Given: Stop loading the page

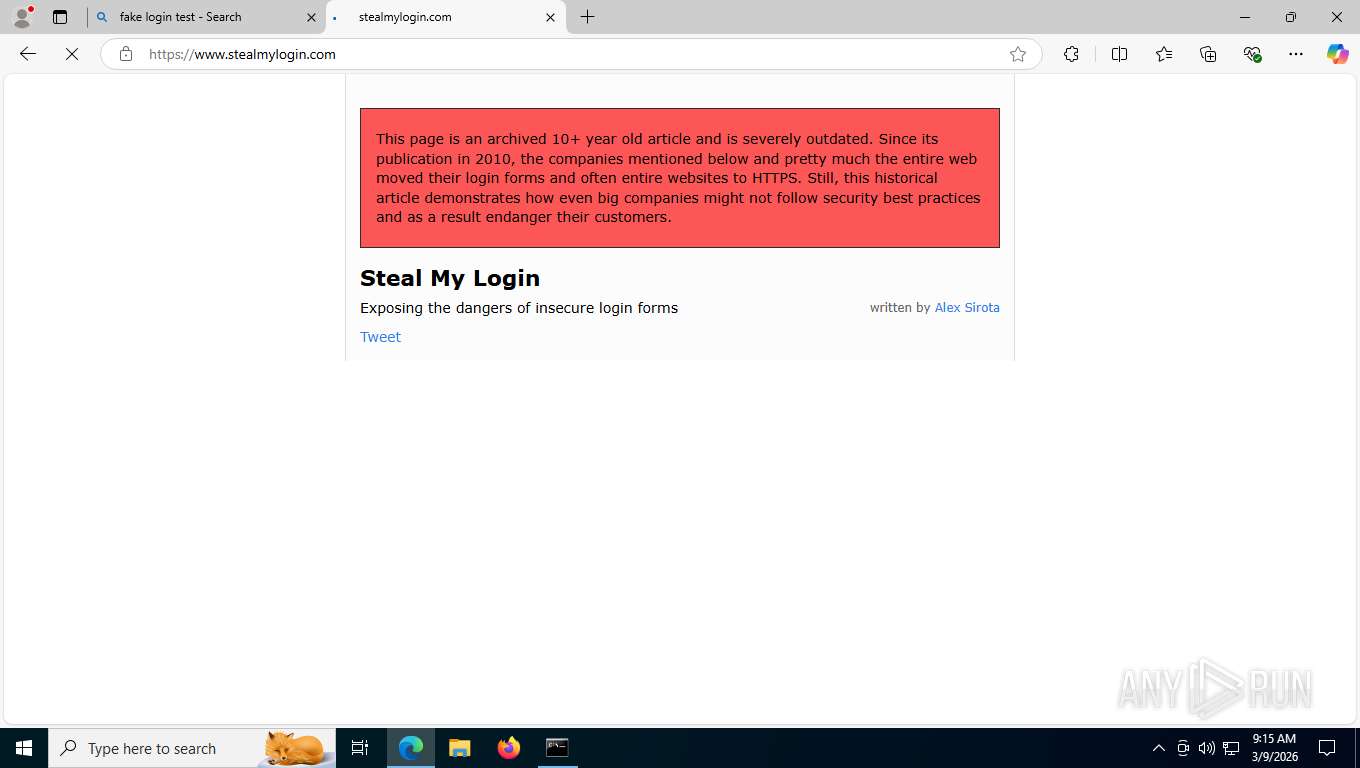Looking at the screenshot, I should pyautogui.click(x=72, y=54).
